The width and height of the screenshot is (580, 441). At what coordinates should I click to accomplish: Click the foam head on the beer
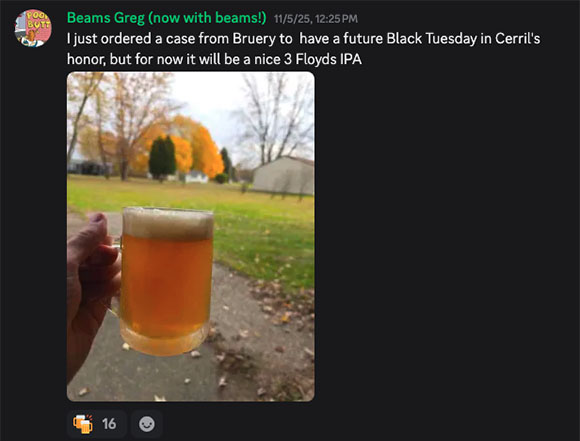tap(168, 223)
